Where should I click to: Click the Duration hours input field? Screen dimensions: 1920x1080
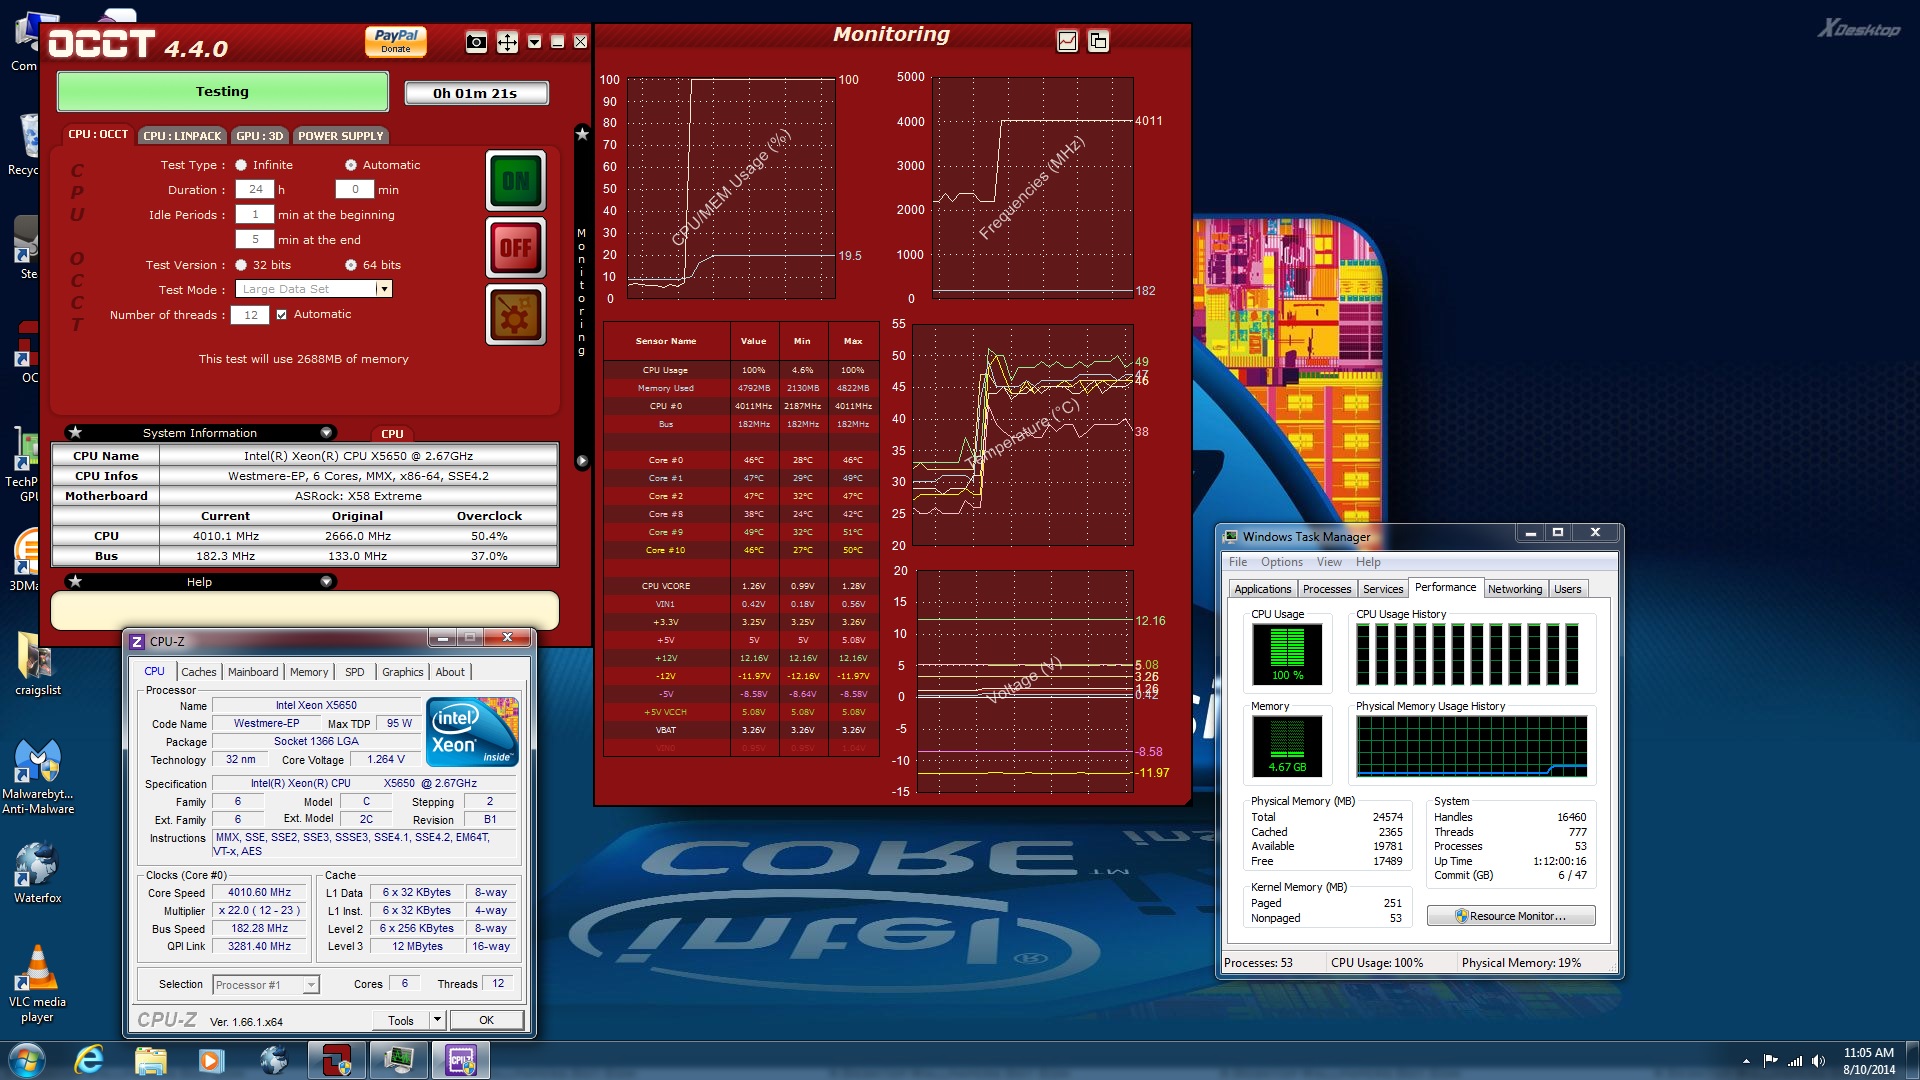tap(255, 189)
